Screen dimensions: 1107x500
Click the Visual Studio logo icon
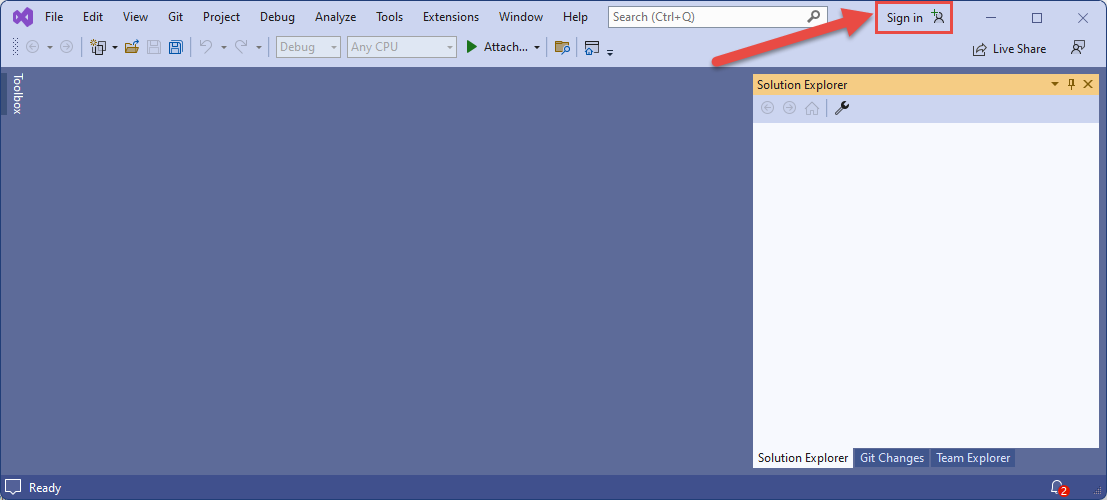point(23,17)
